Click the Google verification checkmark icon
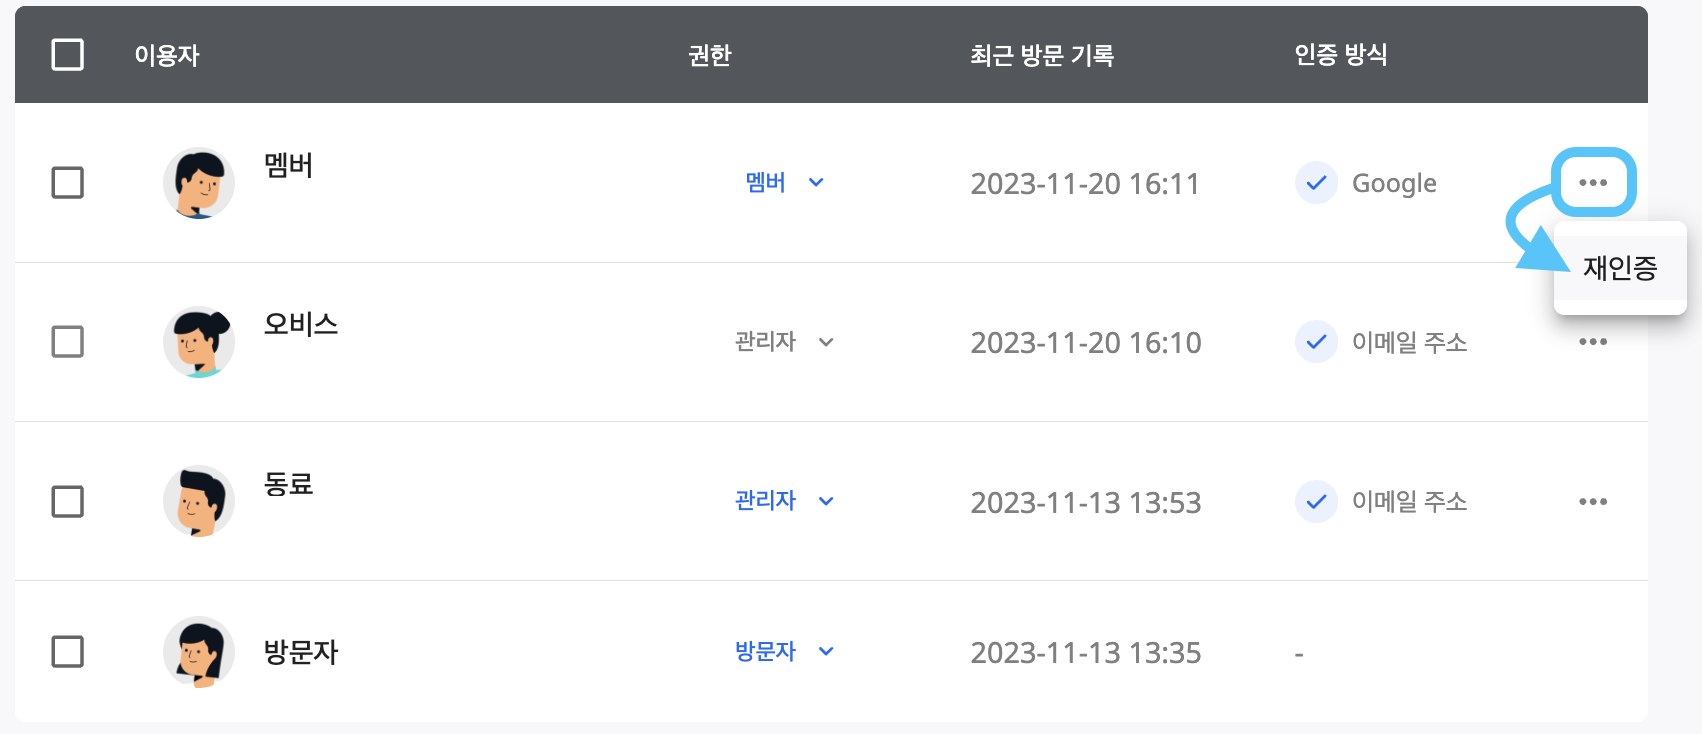Viewport: 1702px width, 734px height. pos(1316,183)
